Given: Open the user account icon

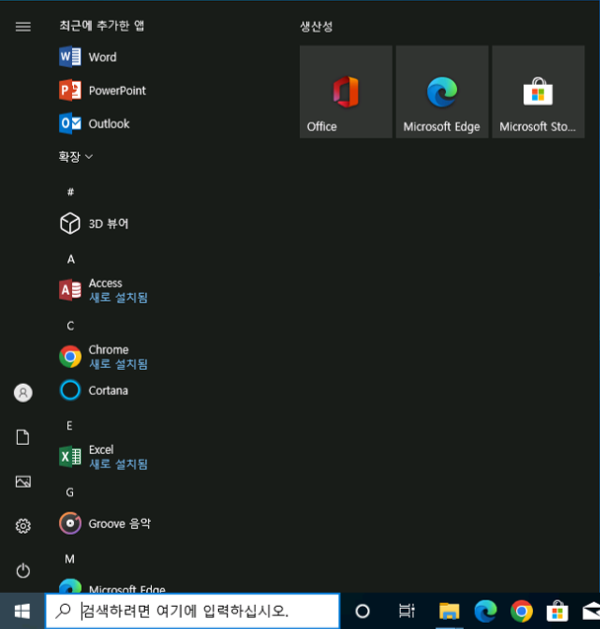Looking at the screenshot, I should click(23, 392).
